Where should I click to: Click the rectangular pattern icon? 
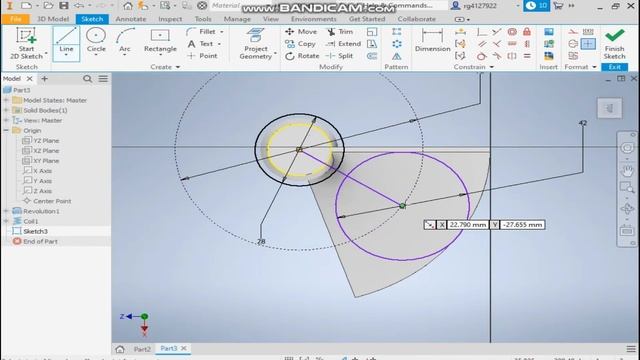pyautogui.click(x=396, y=31)
